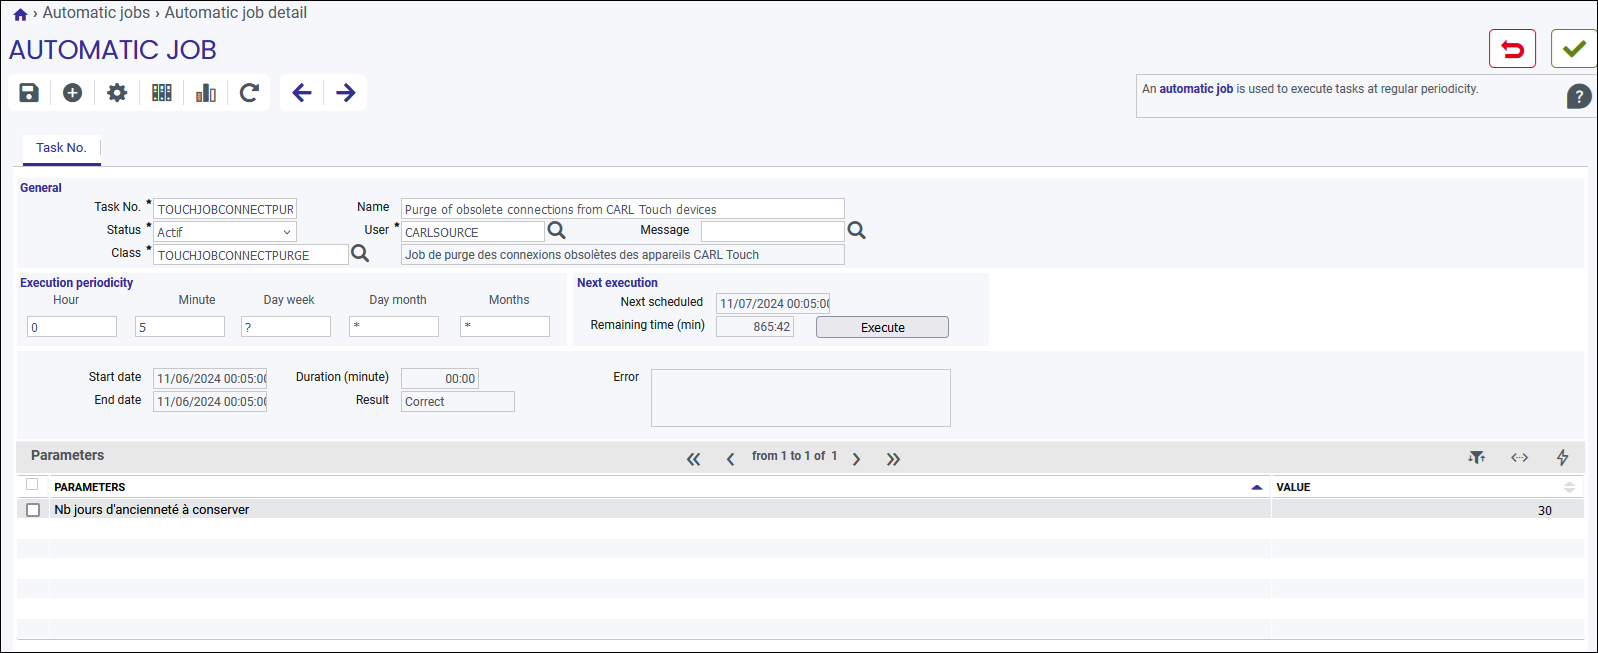Go to last page of parameters

click(x=893, y=459)
